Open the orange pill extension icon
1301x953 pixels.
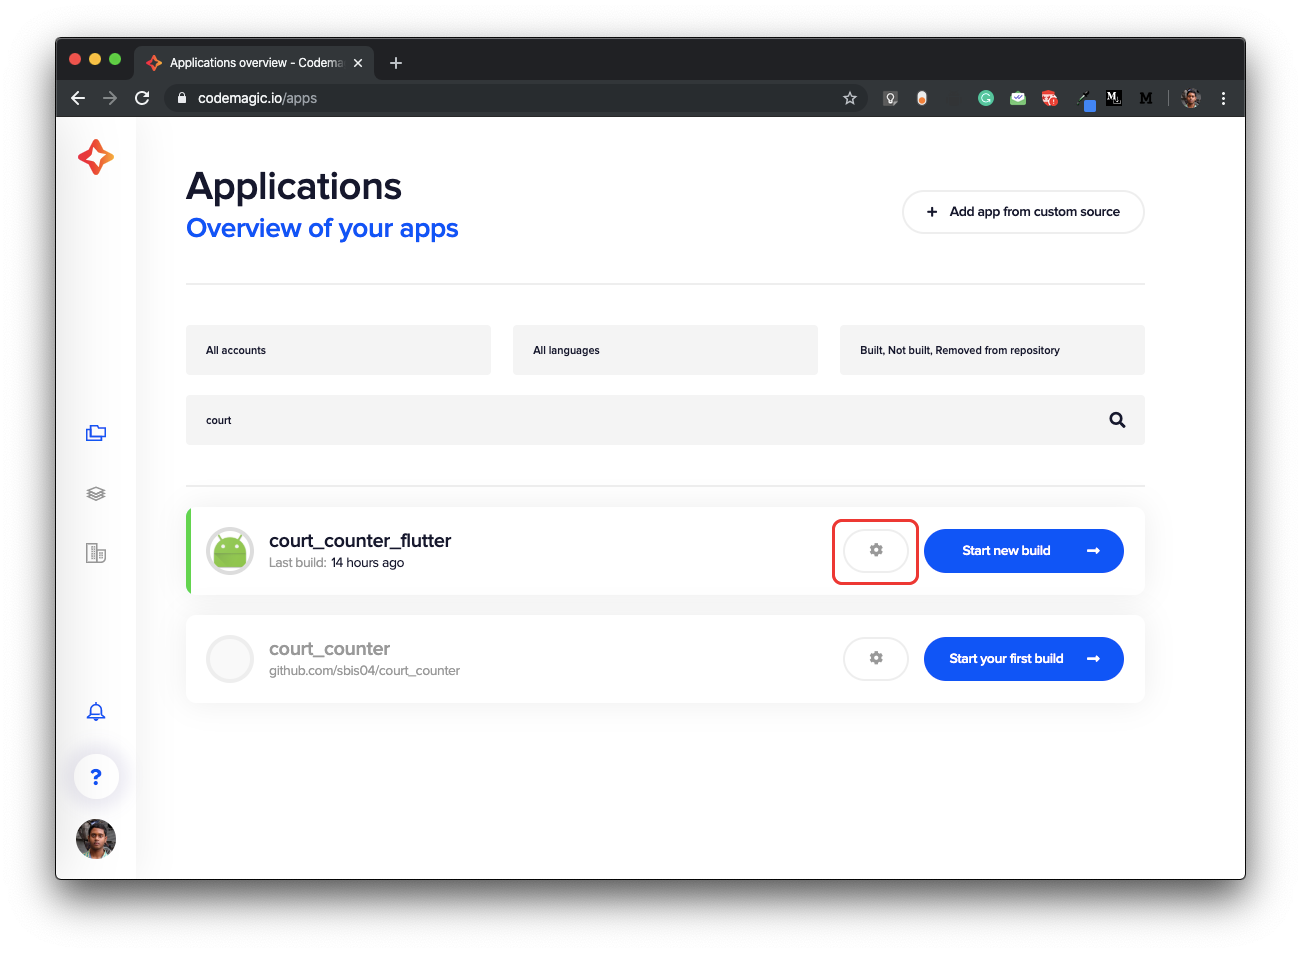click(922, 98)
